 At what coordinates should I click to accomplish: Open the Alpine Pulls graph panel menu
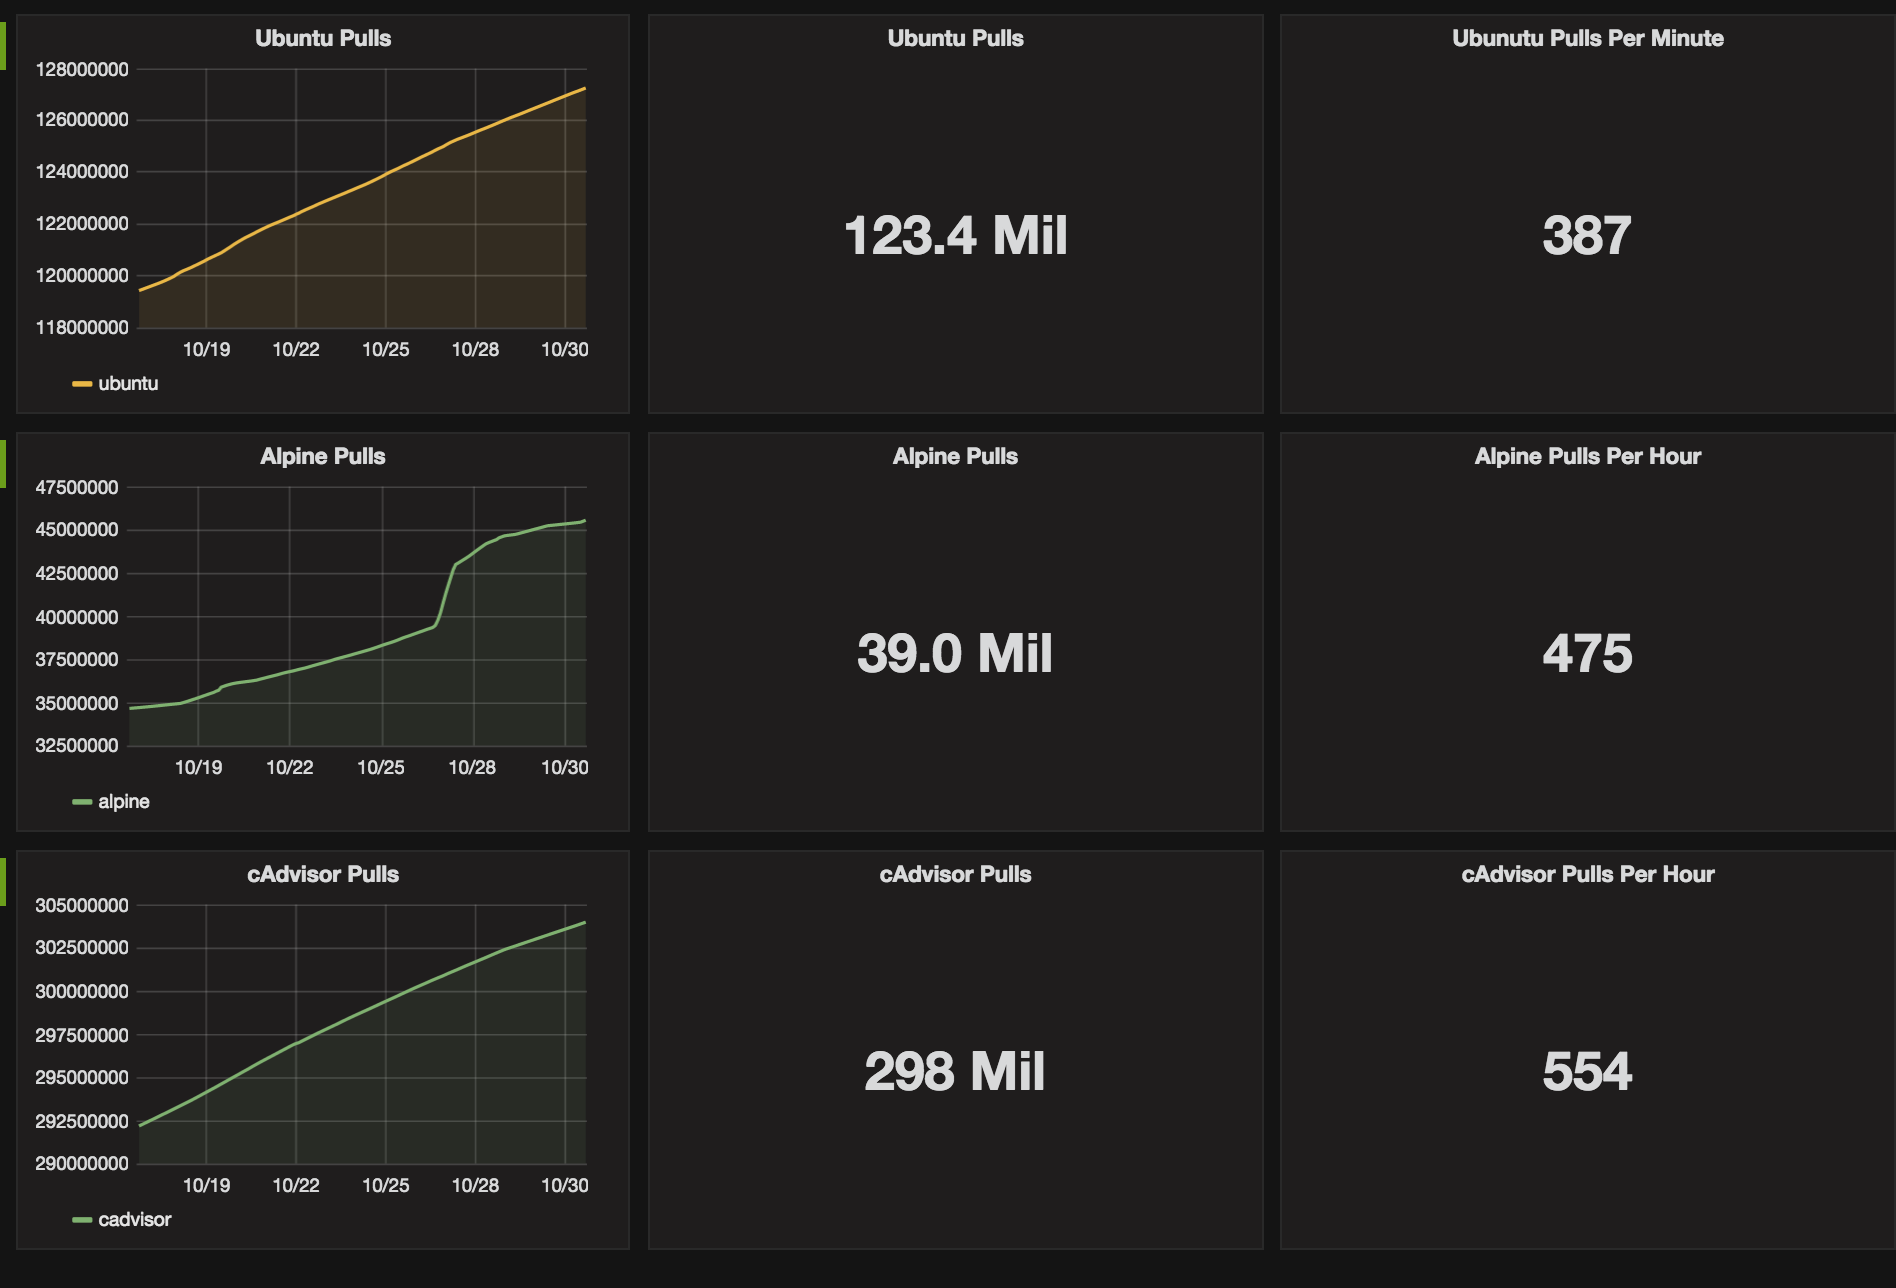(x=322, y=456)
